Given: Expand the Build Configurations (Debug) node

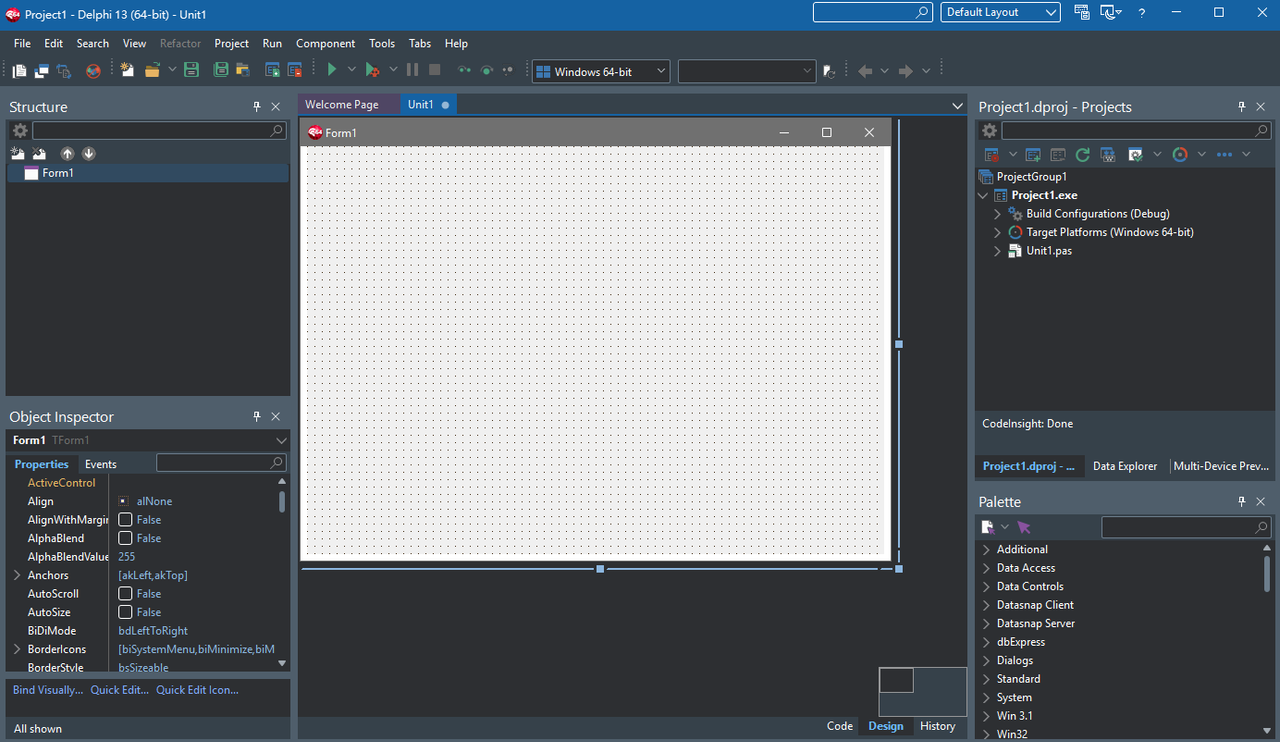Looking at the screenshot, I should [x=997, y=214].
